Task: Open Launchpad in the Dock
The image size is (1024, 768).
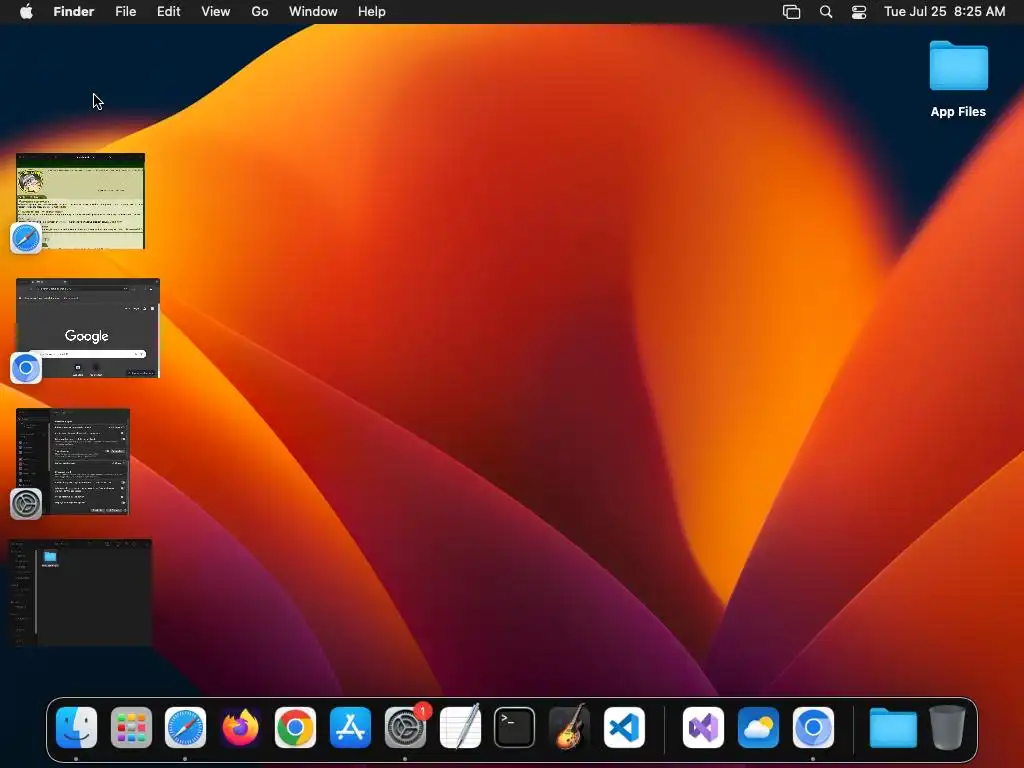Action: (131, 728)
